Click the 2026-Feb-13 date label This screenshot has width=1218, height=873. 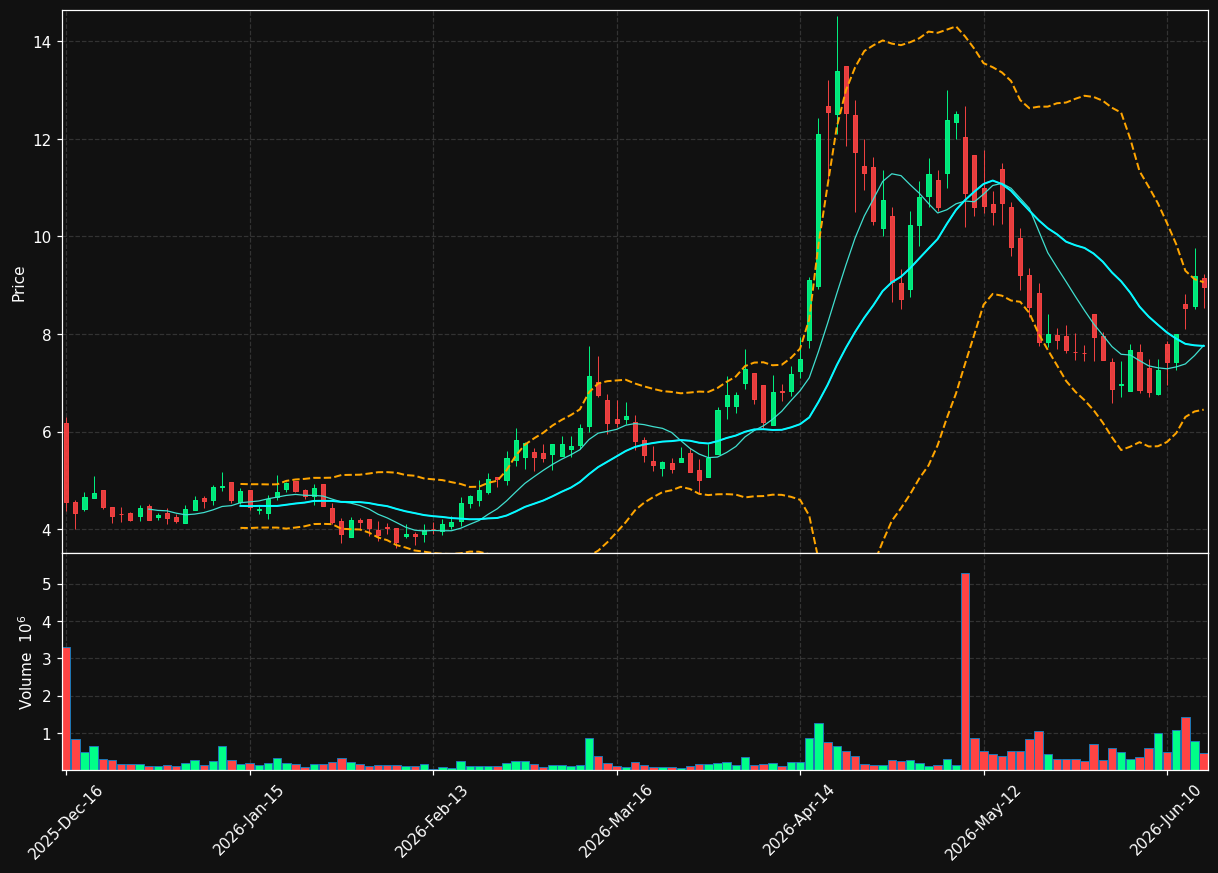pos(432,821)
